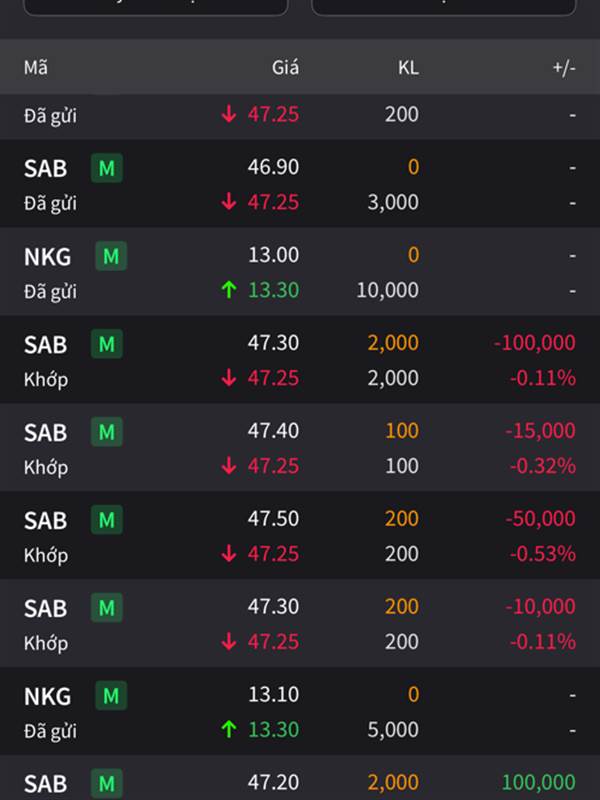Image resolution: width=600 pixels, height=800 pixels.
Task: Sort by the Giá column header
Action: point(285,68)
